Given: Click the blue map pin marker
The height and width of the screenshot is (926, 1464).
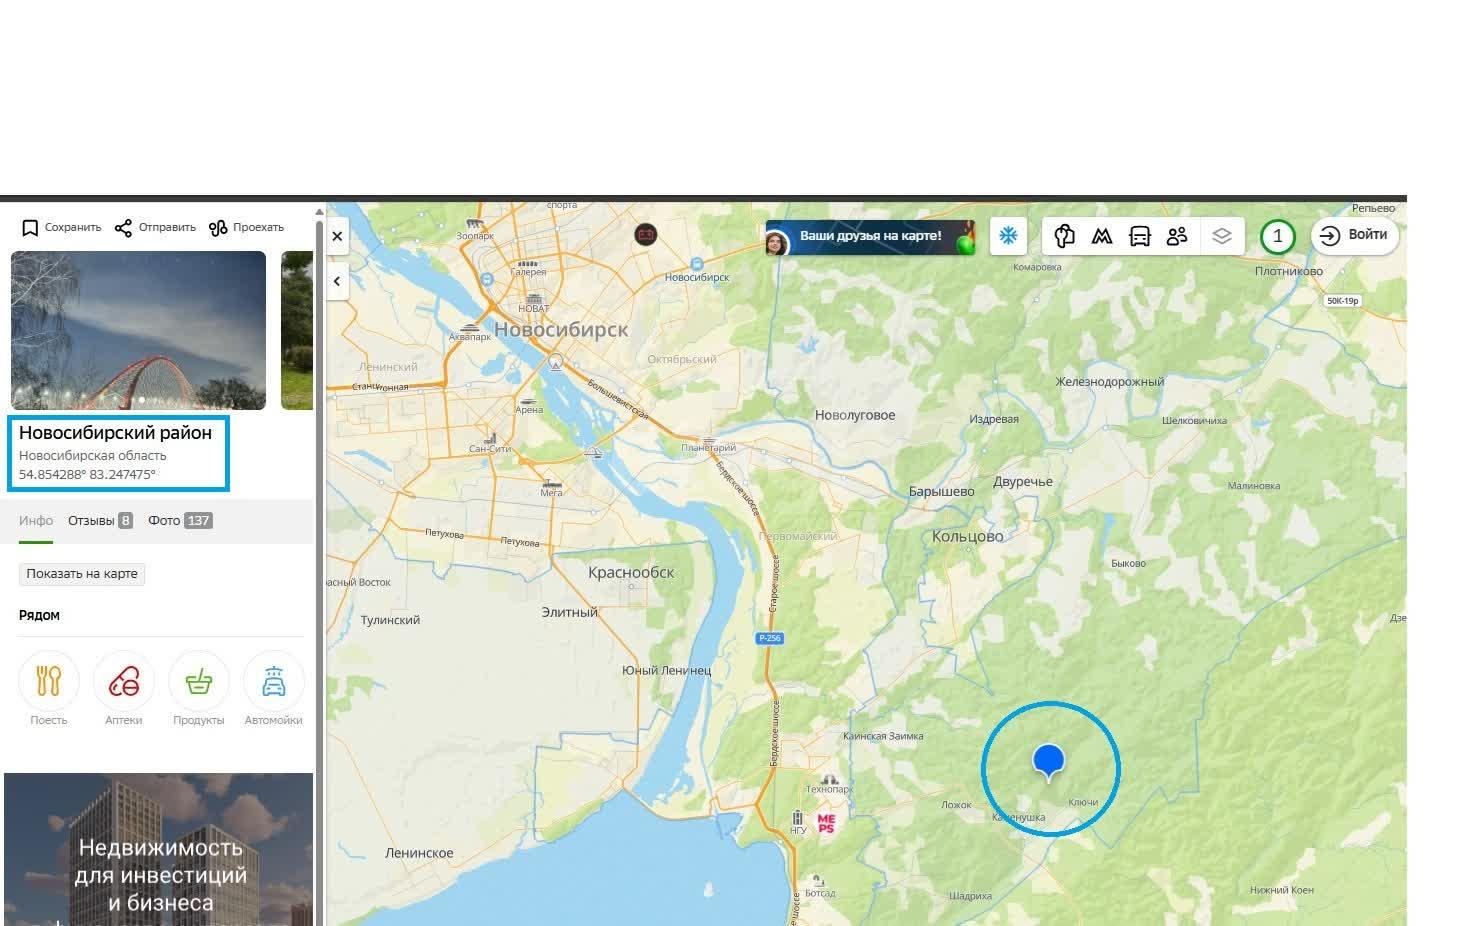Looking at the screenshot, I should (x=1048, y=762).
